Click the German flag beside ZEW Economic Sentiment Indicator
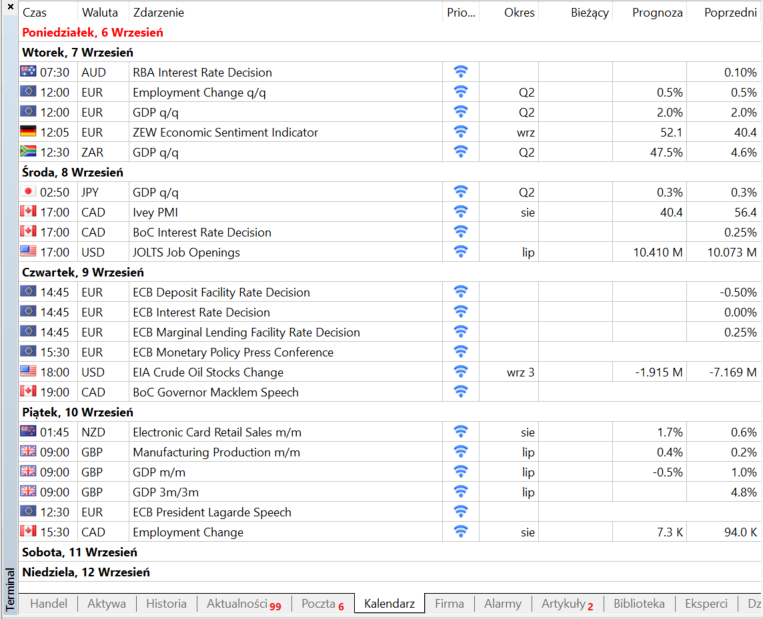763x619 pixels. point(28,131)
